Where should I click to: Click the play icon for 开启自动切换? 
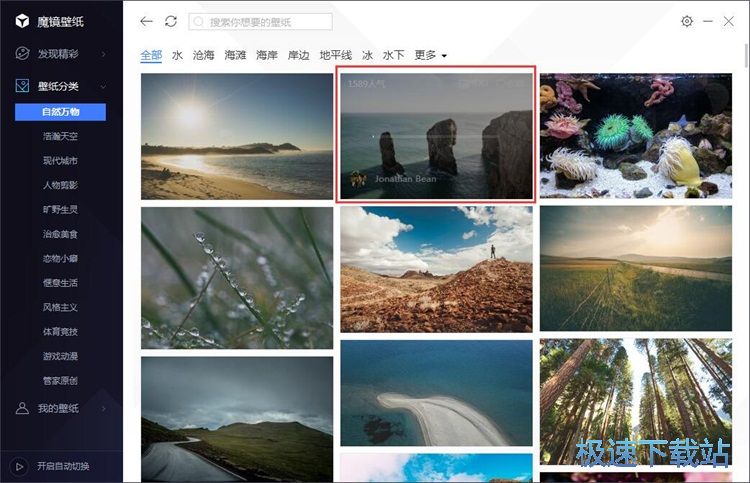19,466
